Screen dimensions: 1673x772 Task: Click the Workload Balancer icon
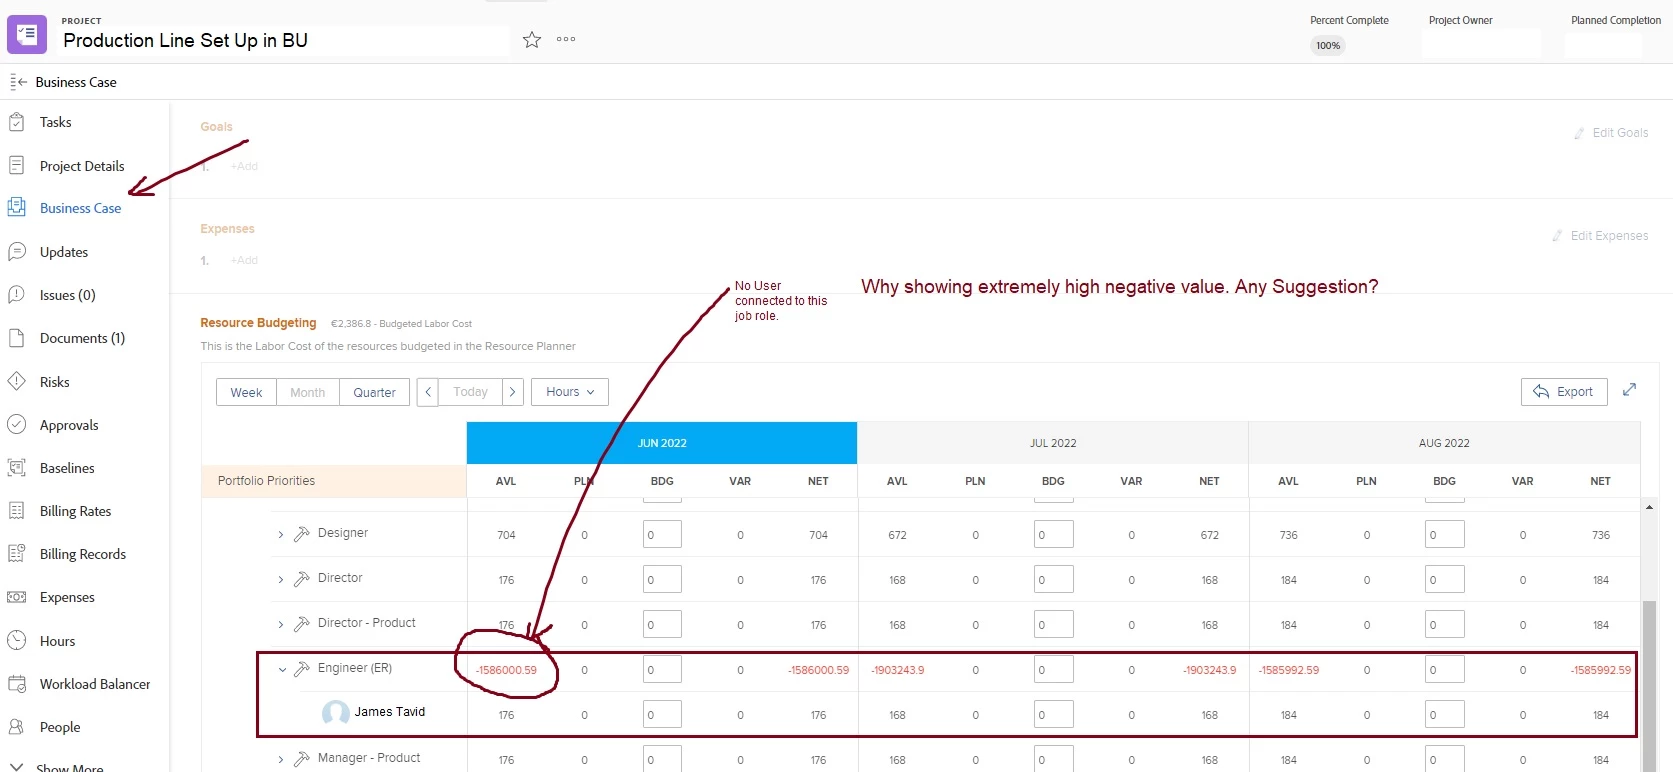(x=16, y=684)
